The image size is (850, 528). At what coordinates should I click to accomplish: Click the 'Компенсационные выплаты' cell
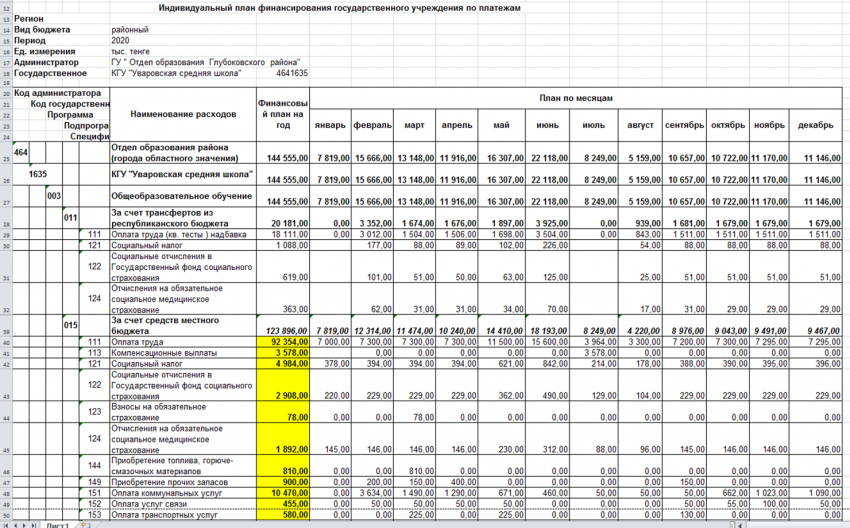click(183, 353)
